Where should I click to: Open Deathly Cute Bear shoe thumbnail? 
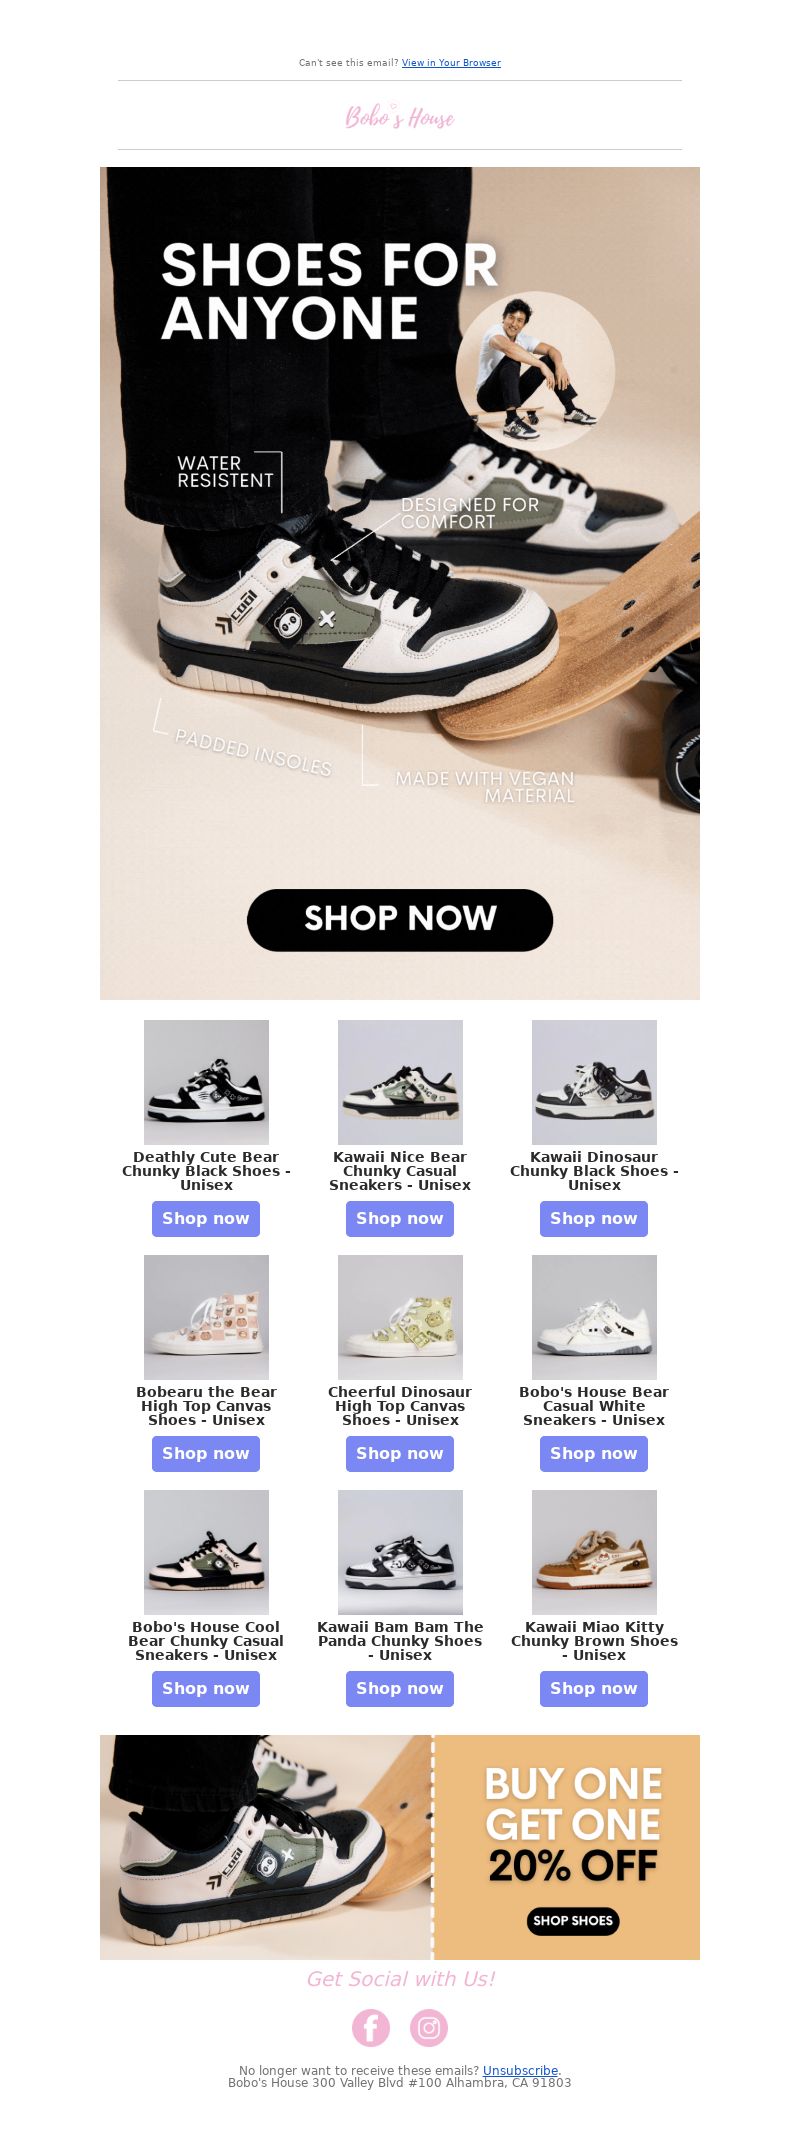pyautogui.click(x=206, y=1082)
